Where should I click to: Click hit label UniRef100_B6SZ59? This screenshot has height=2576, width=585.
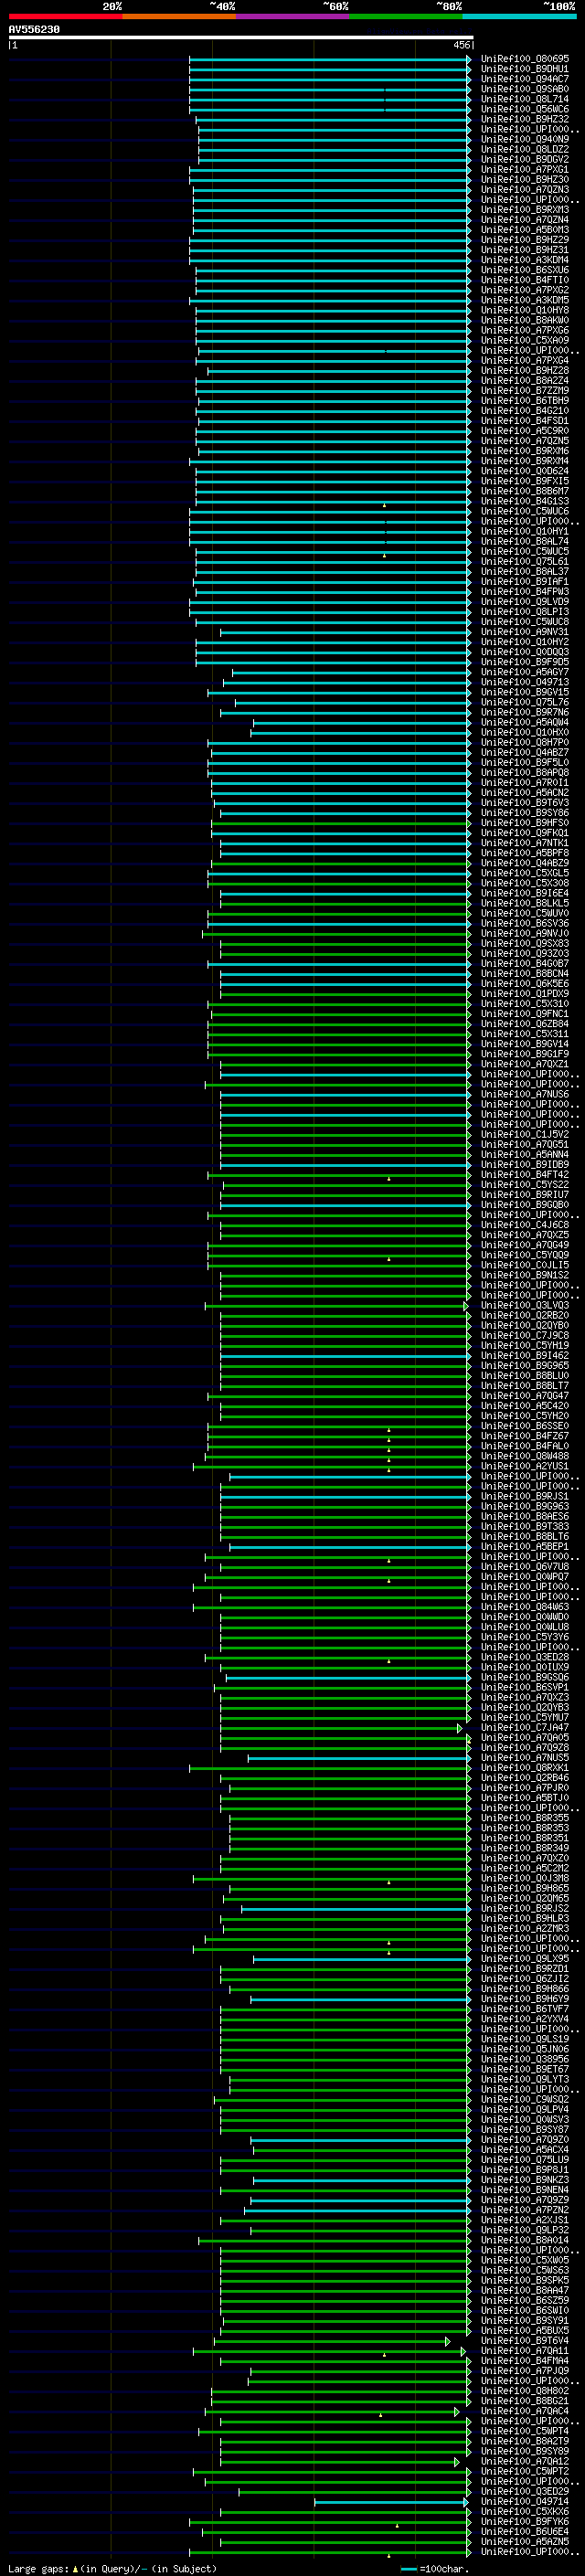point(525,2300)
